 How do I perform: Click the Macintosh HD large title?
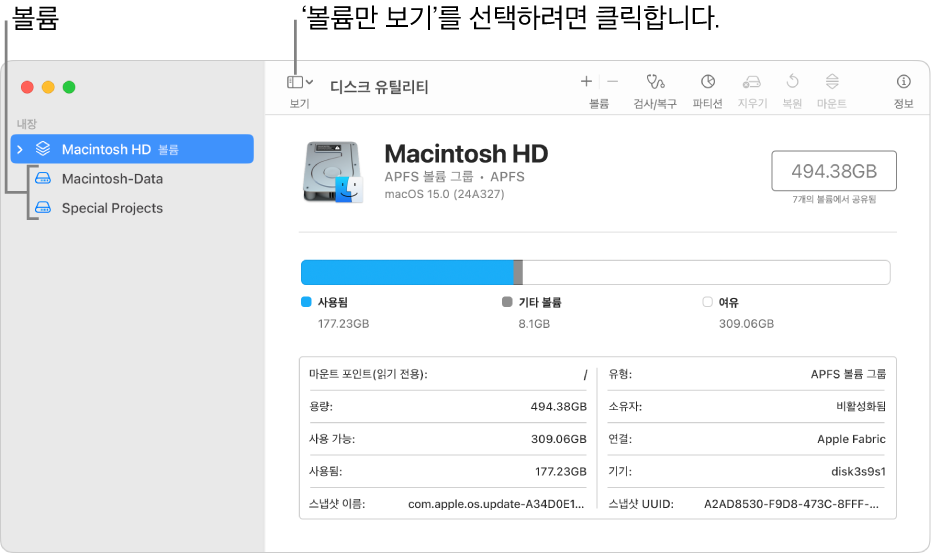pos(466,154)
